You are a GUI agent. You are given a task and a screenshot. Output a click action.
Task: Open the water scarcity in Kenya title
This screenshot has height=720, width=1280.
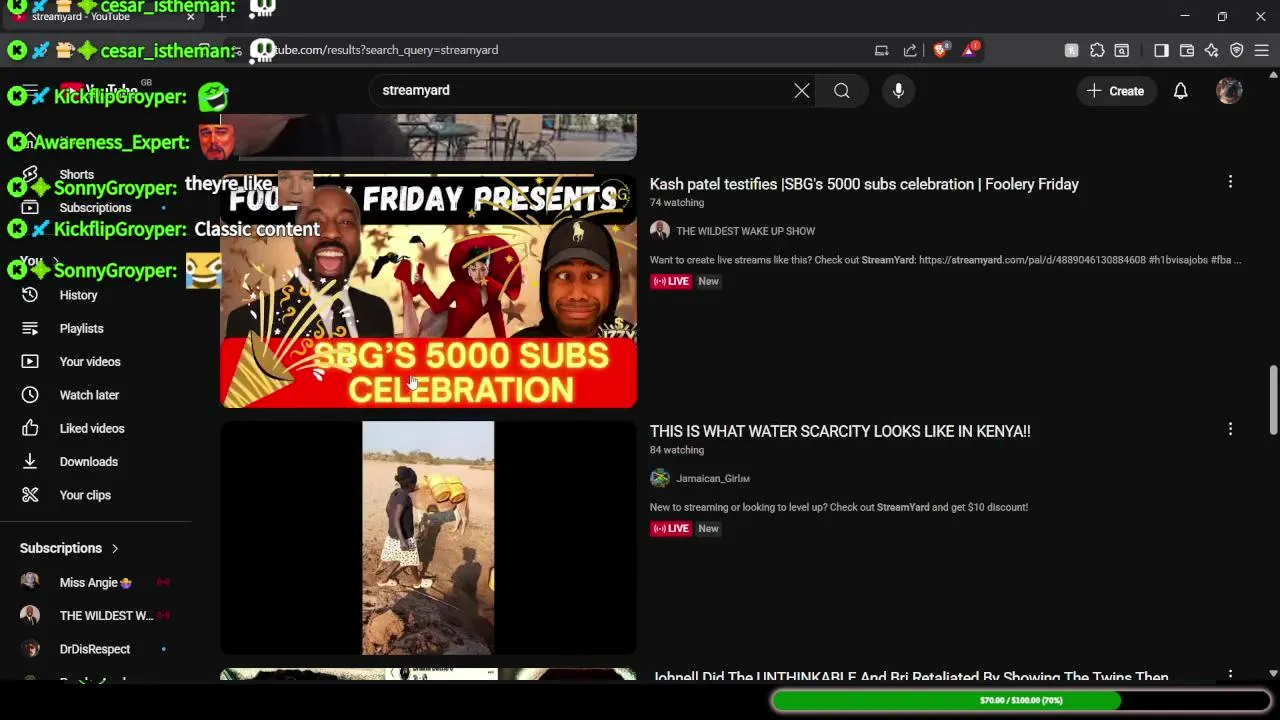tap(840, 431)
